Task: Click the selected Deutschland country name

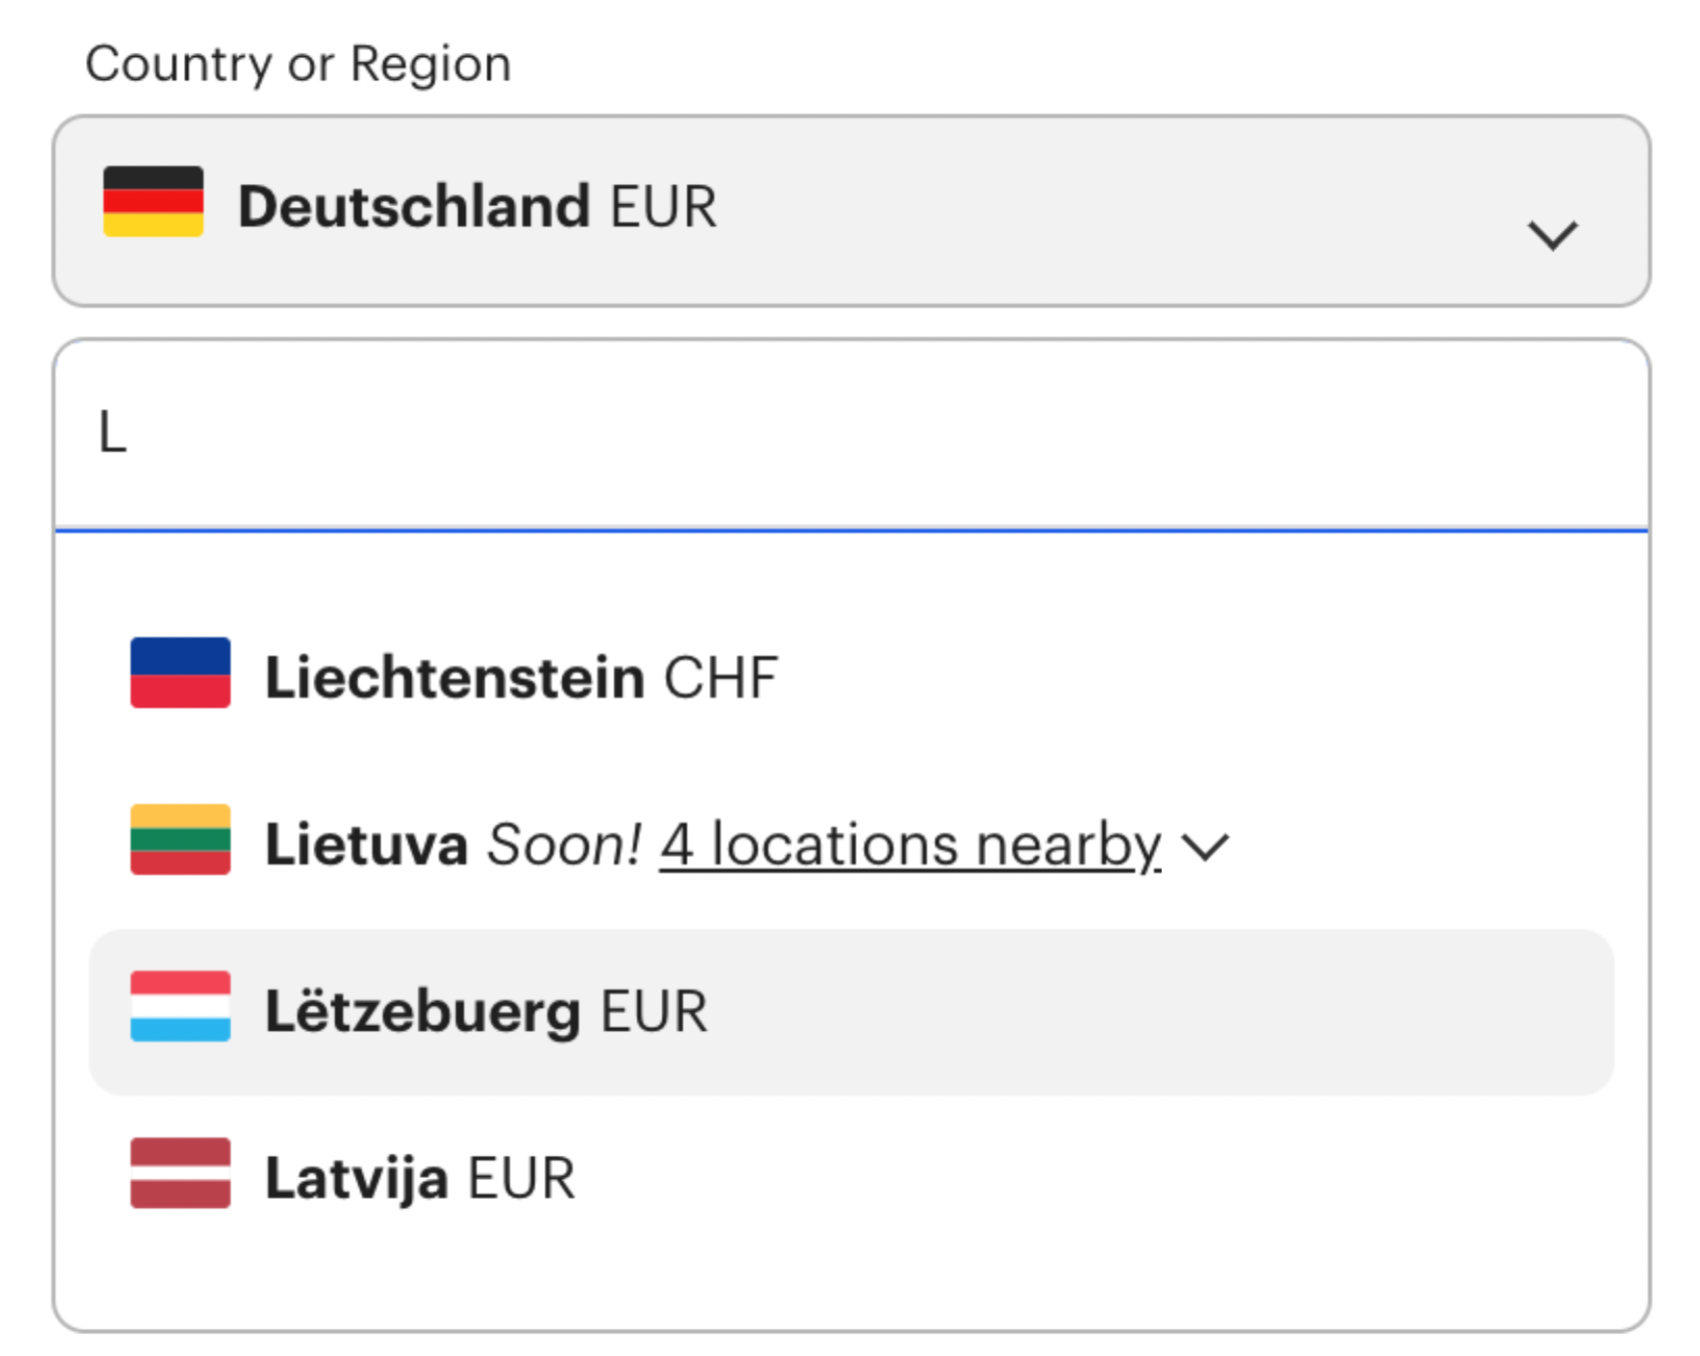Action: point(413,207)
